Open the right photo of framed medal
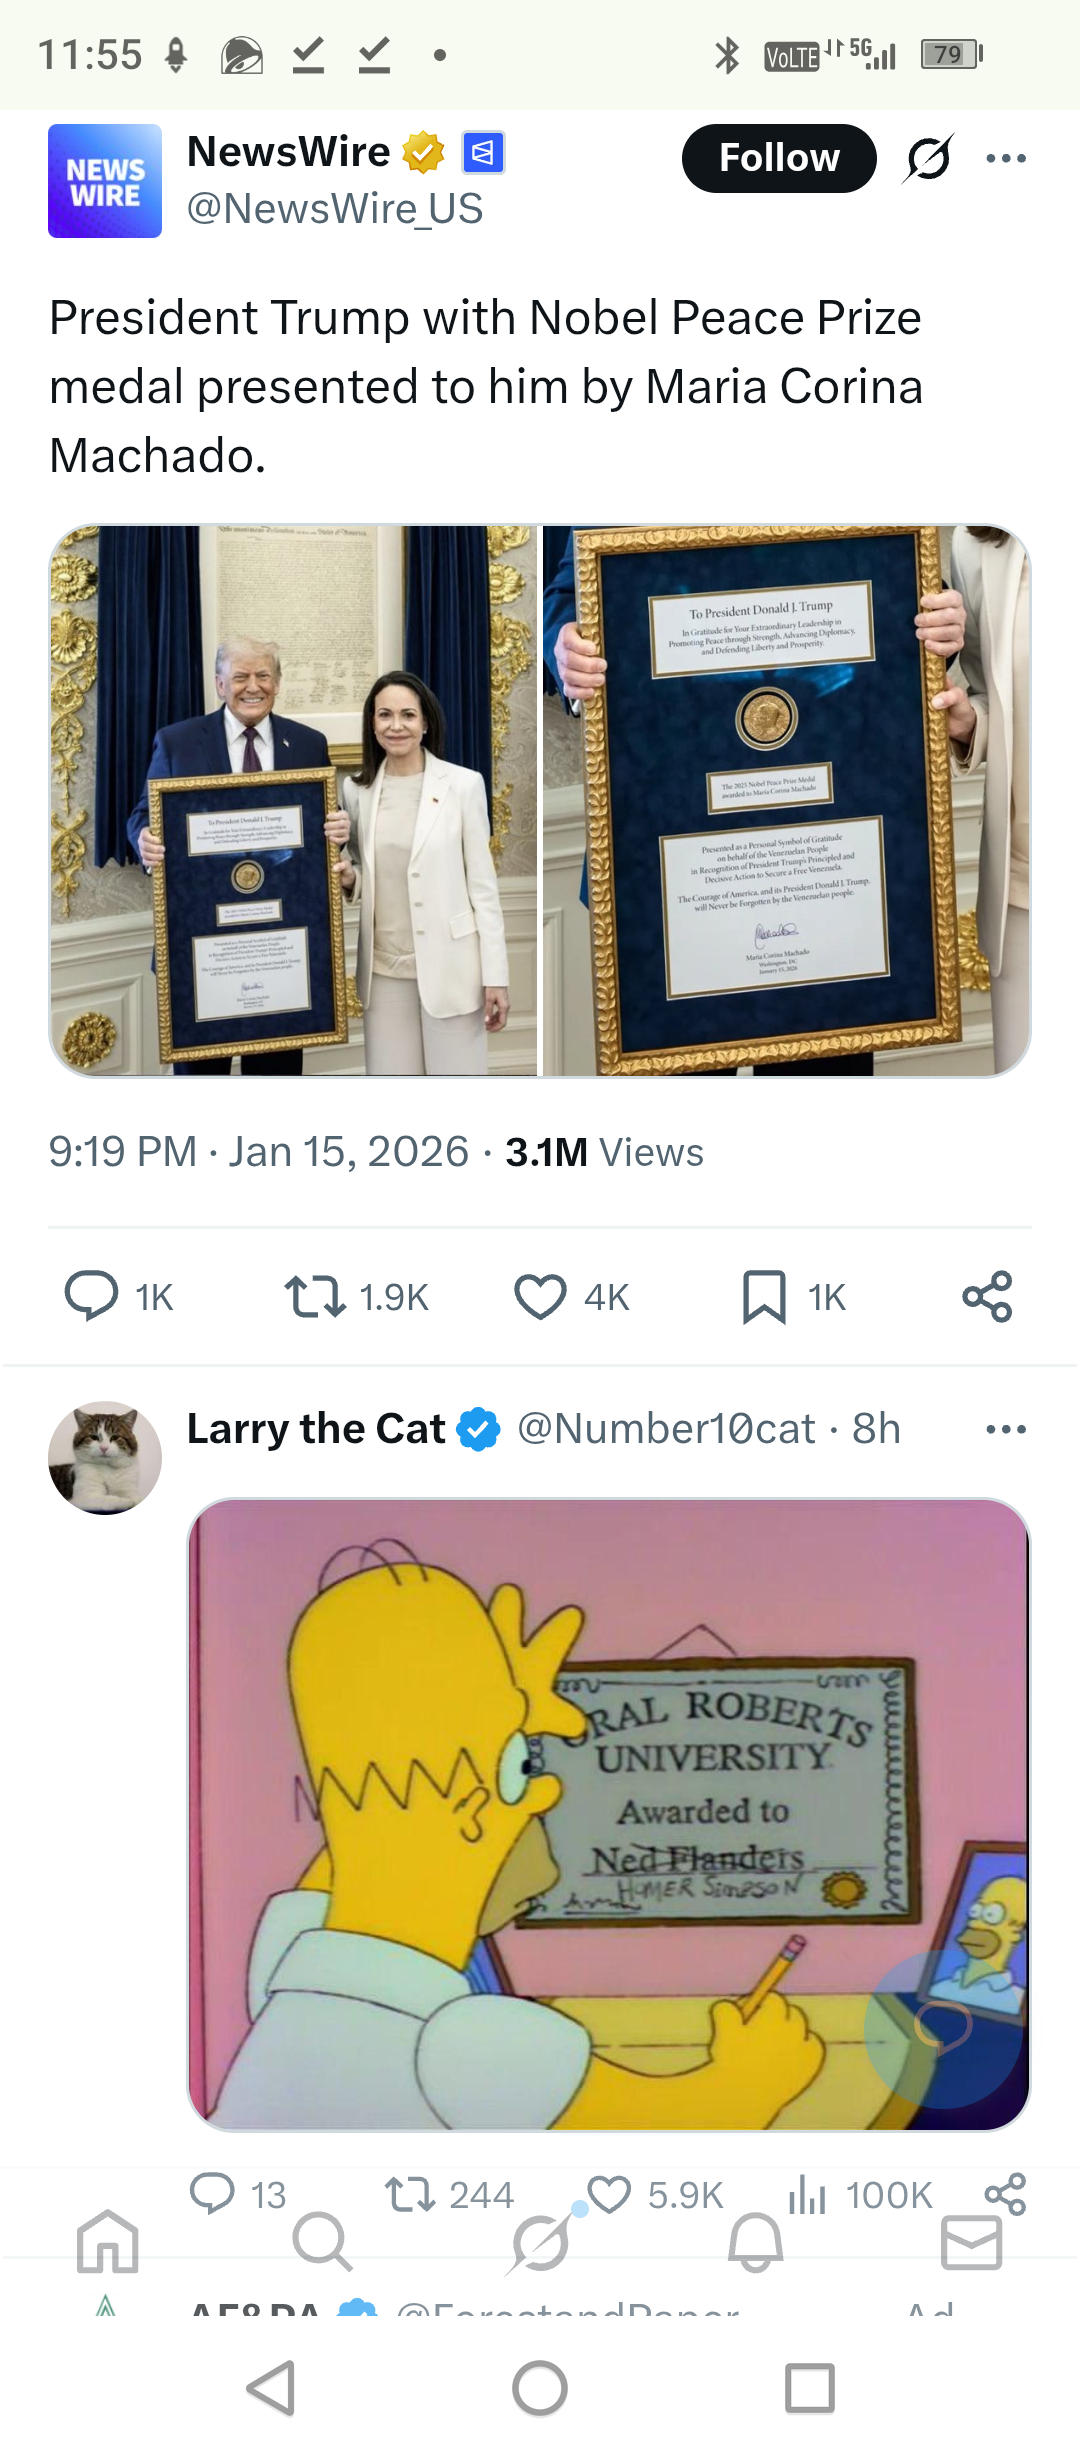The width and height of the screenshot is (1080, 2460). point(787,801)
